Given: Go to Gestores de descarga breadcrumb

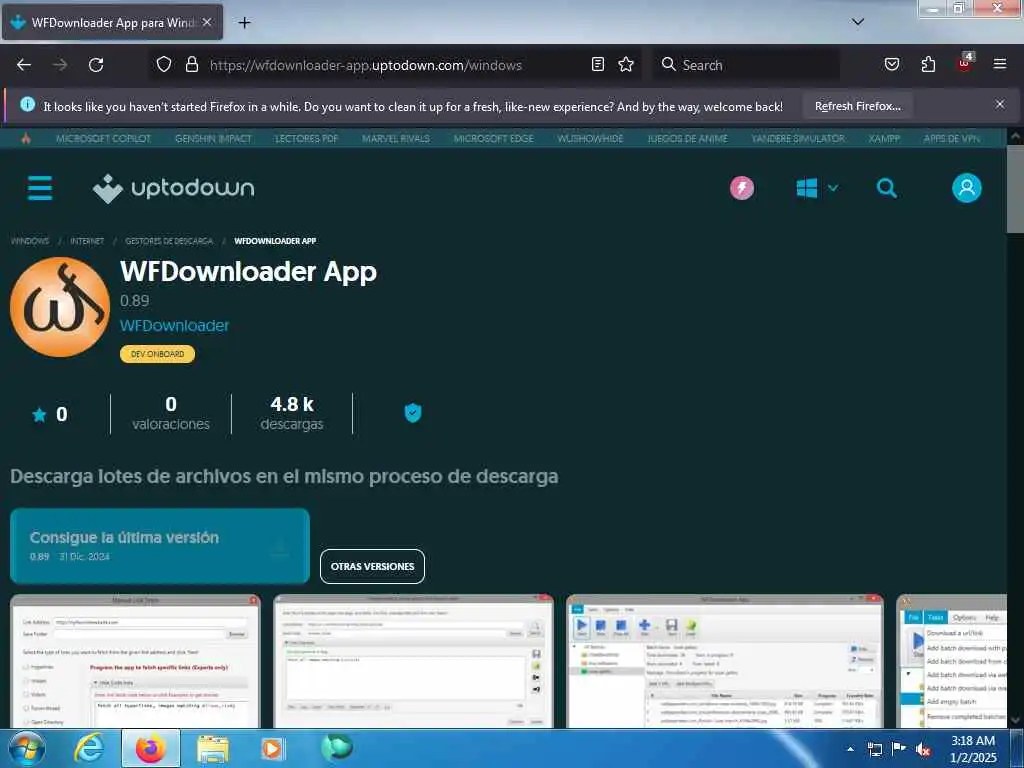Looking at the screenshot, I should (x=169, y=241).
